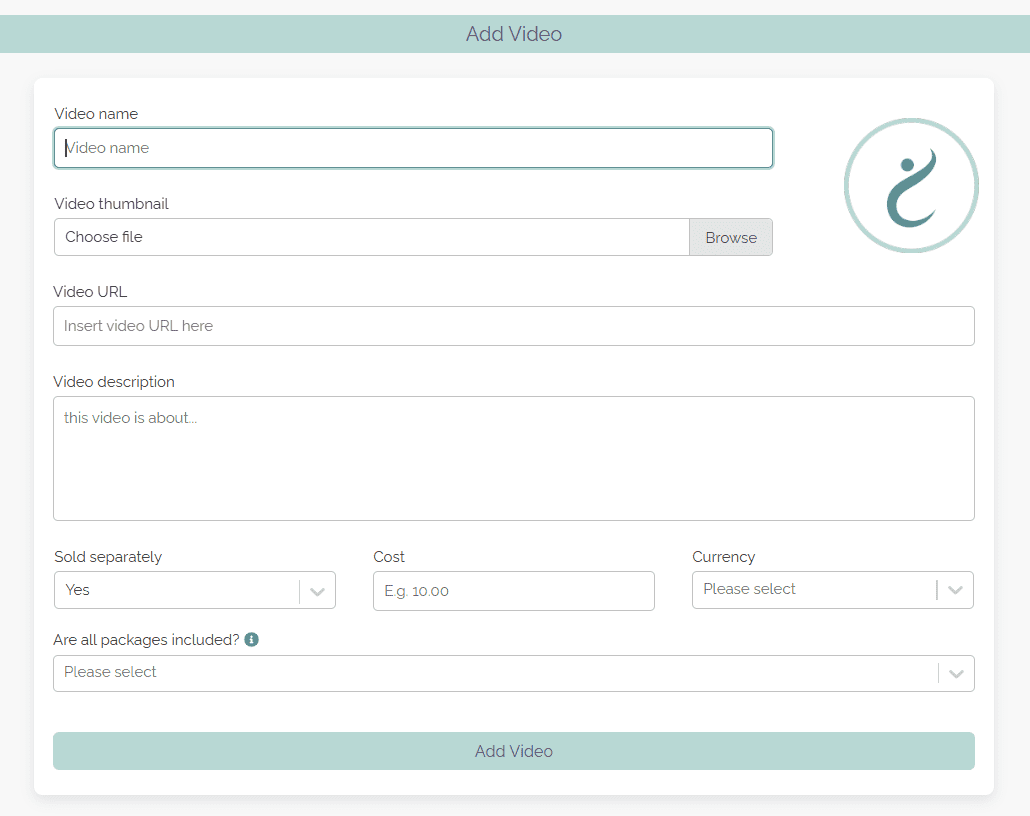The height and width of the screenshot is (816, 1030).
Task: Focus the Video name text field
Action: [x=413, y=148]
